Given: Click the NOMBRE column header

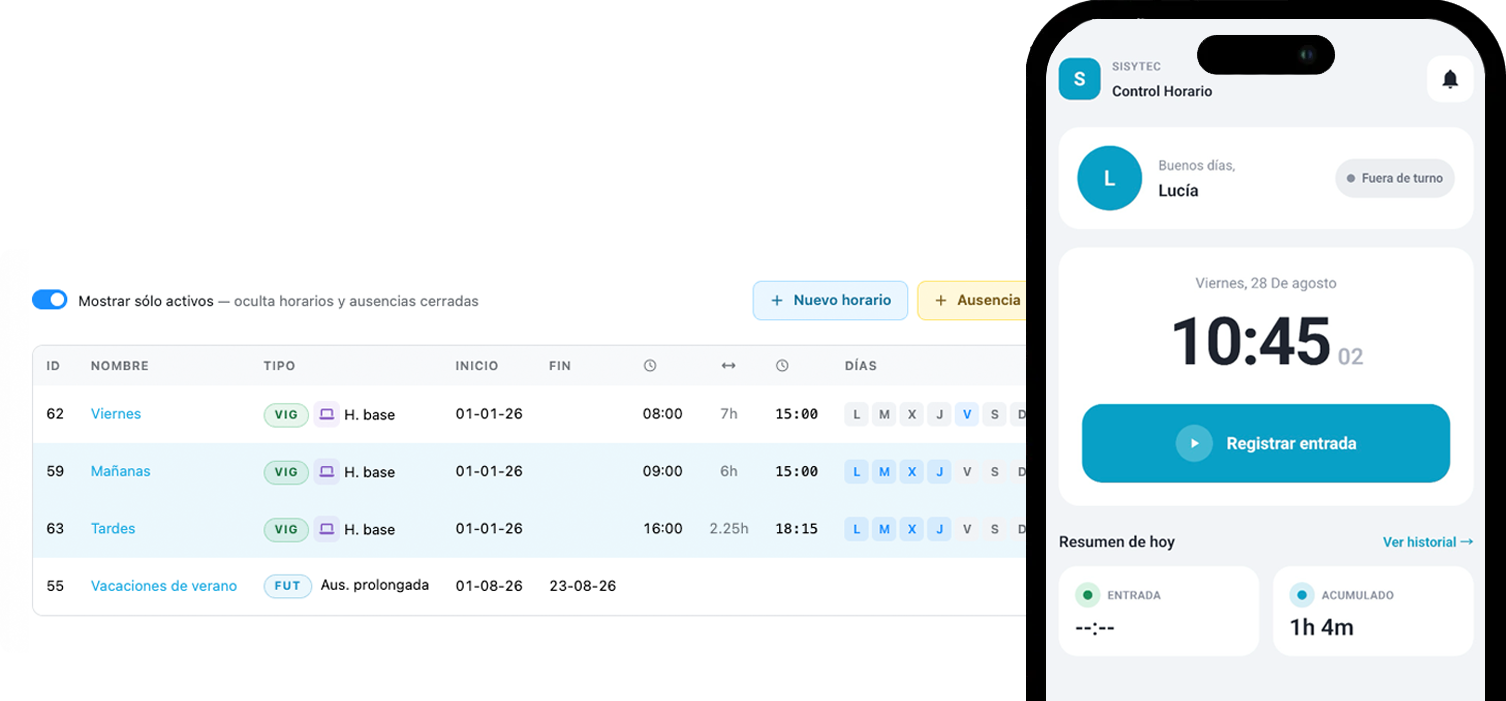Looking at the screenshot, I should (120, 366).
